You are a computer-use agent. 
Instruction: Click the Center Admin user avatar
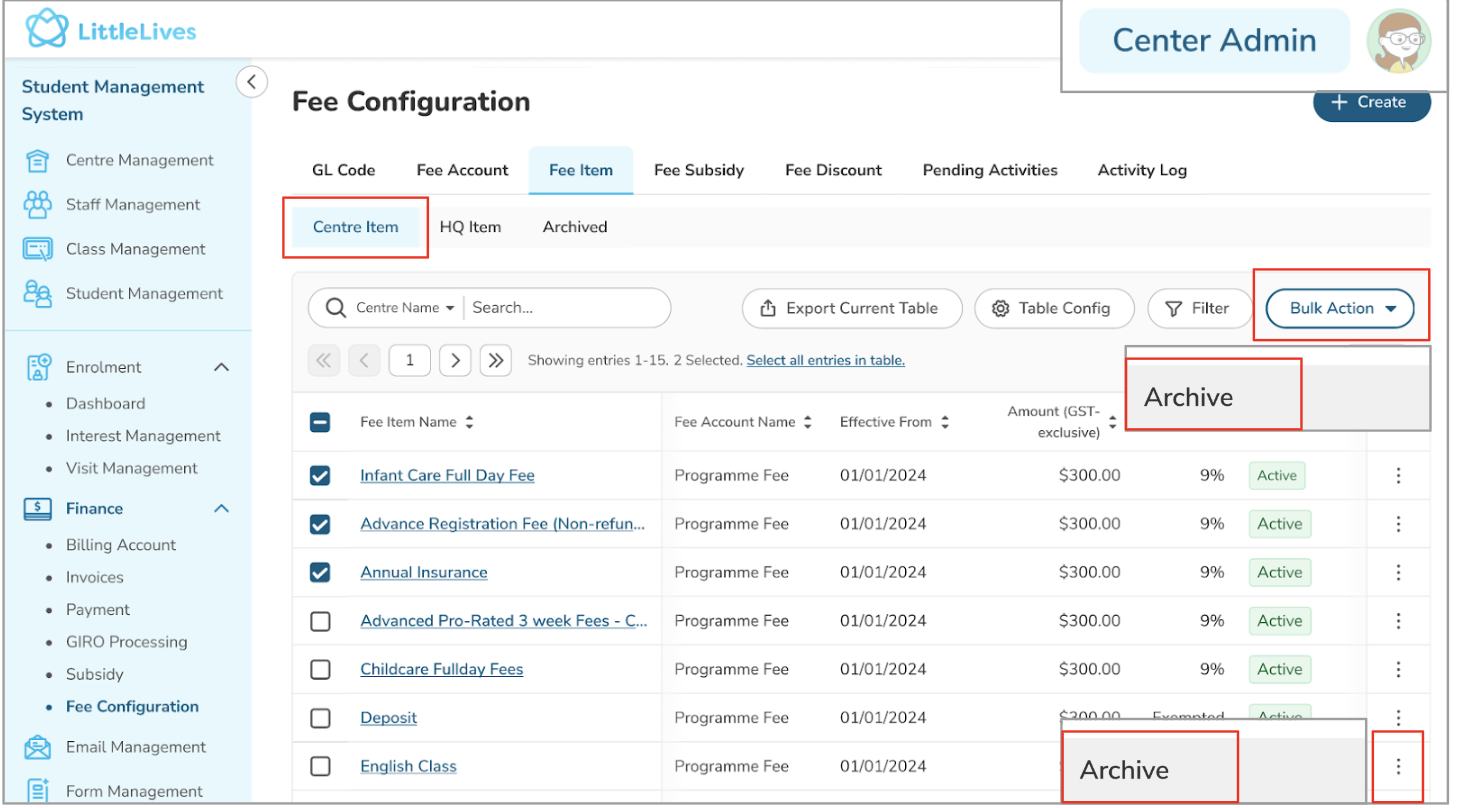tap(1398, 41)
